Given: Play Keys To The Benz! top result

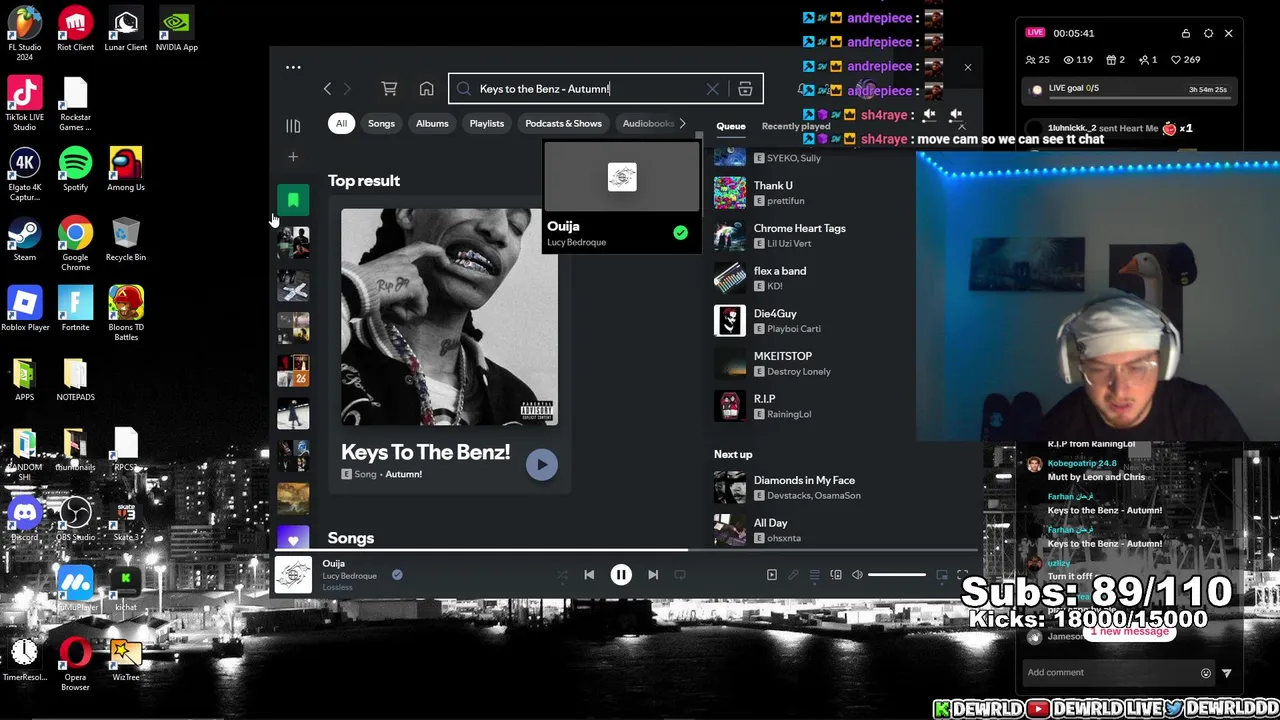Looking at the screenshot, I should point(542,464).
